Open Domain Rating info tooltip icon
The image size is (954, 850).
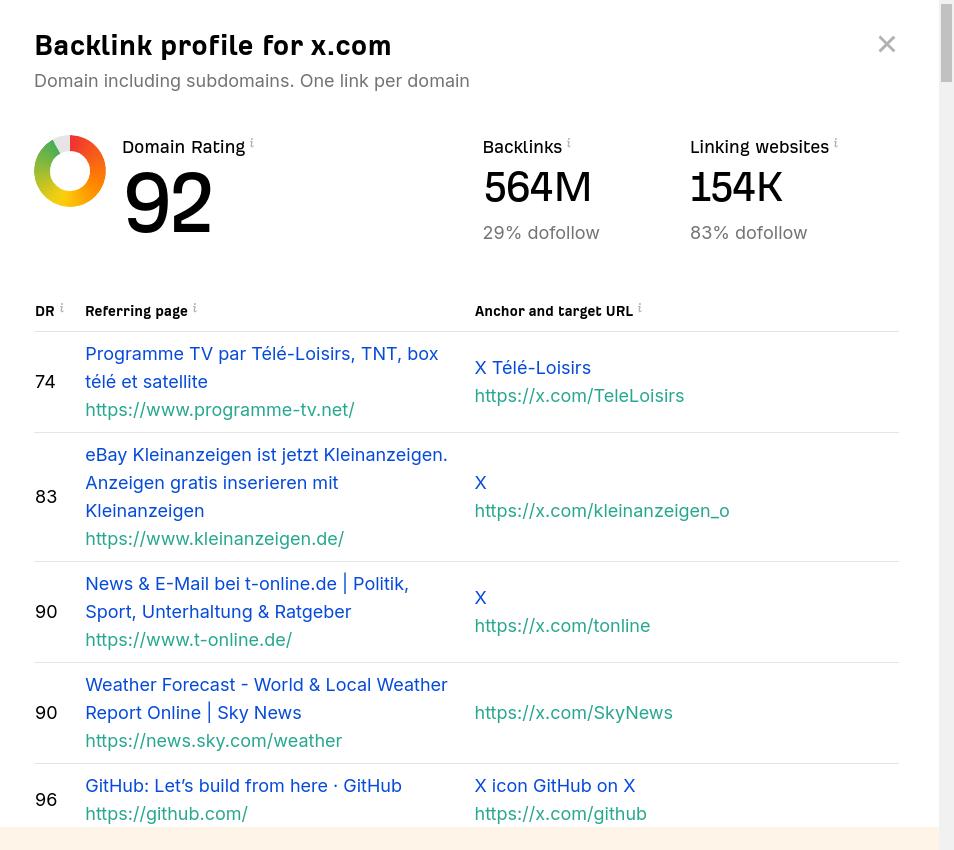pos(252,143)
